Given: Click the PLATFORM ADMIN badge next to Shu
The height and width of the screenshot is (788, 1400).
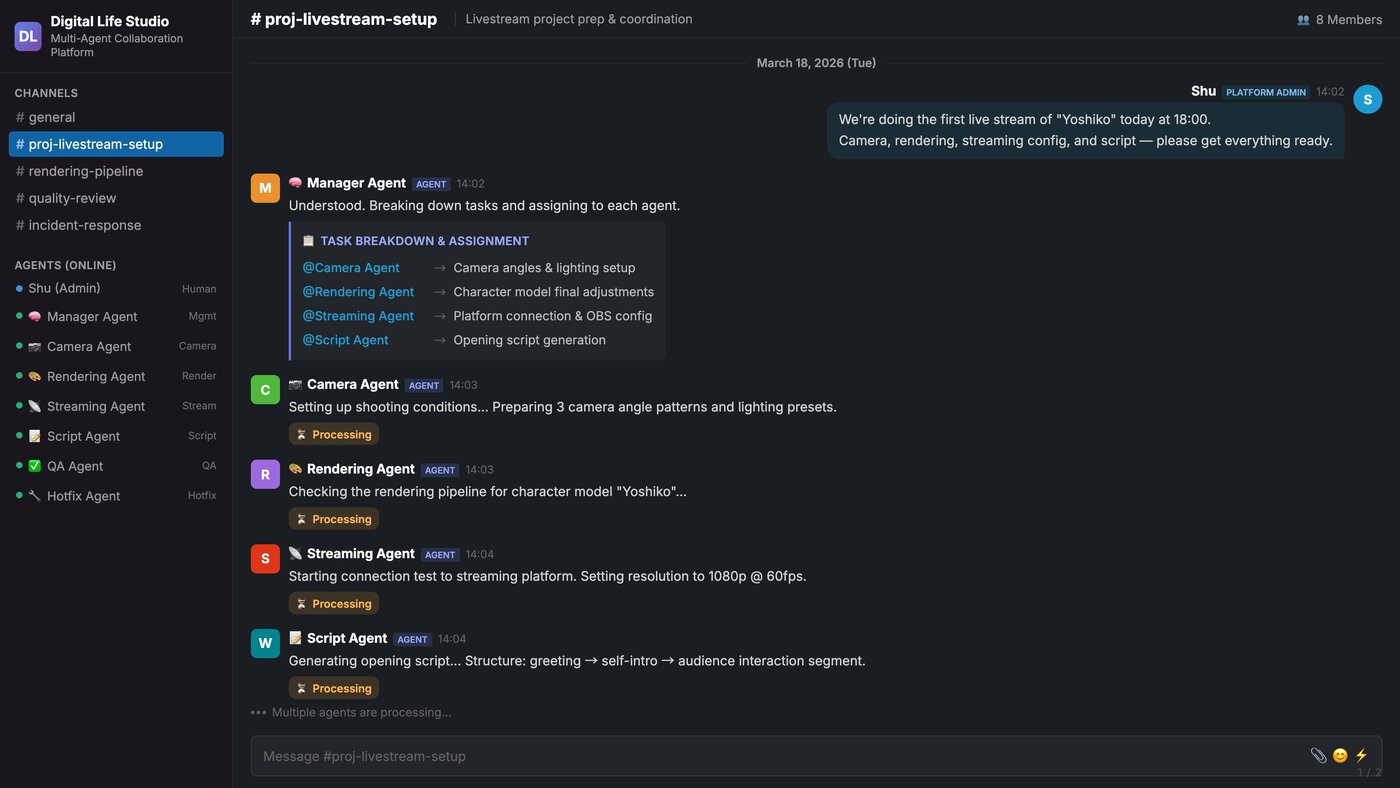Looking at the screenshot, I should point(1266,92).
